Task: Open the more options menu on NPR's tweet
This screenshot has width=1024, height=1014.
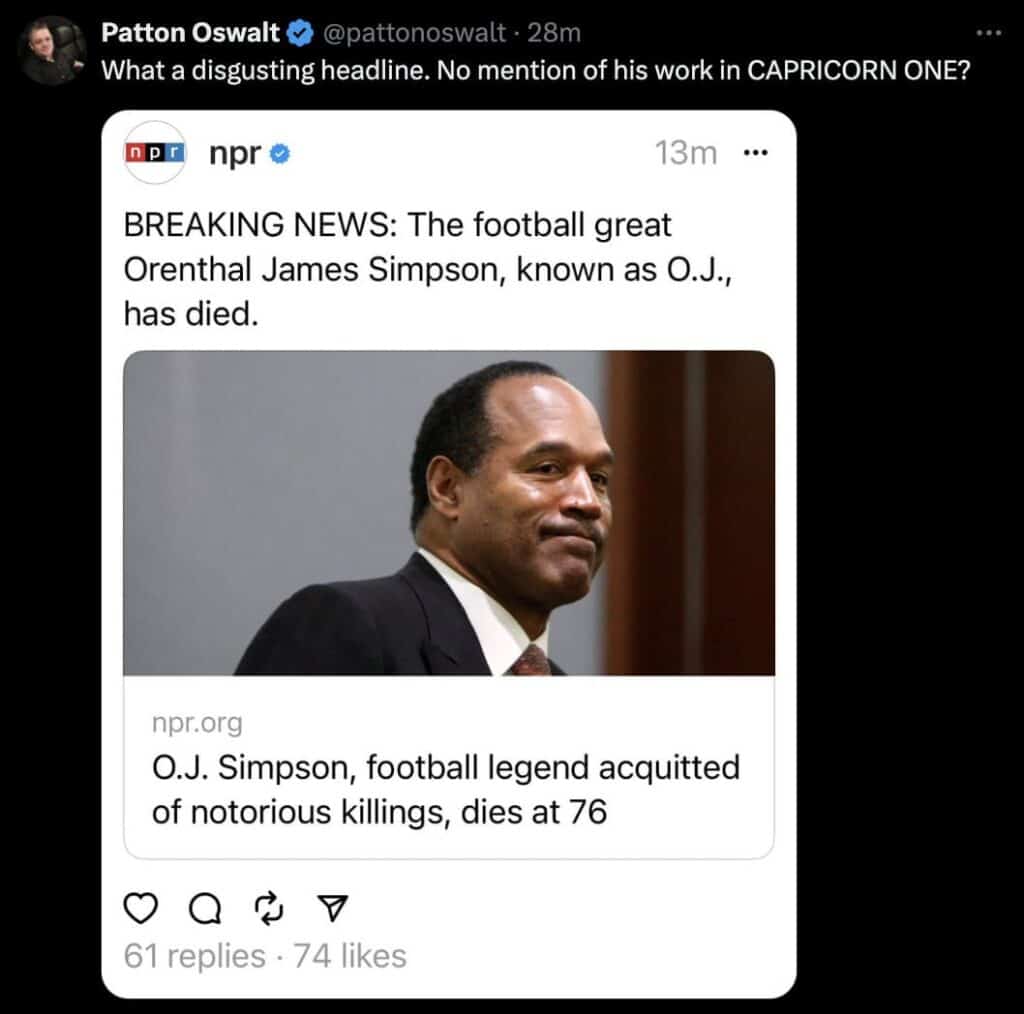Action: (757, 152)
